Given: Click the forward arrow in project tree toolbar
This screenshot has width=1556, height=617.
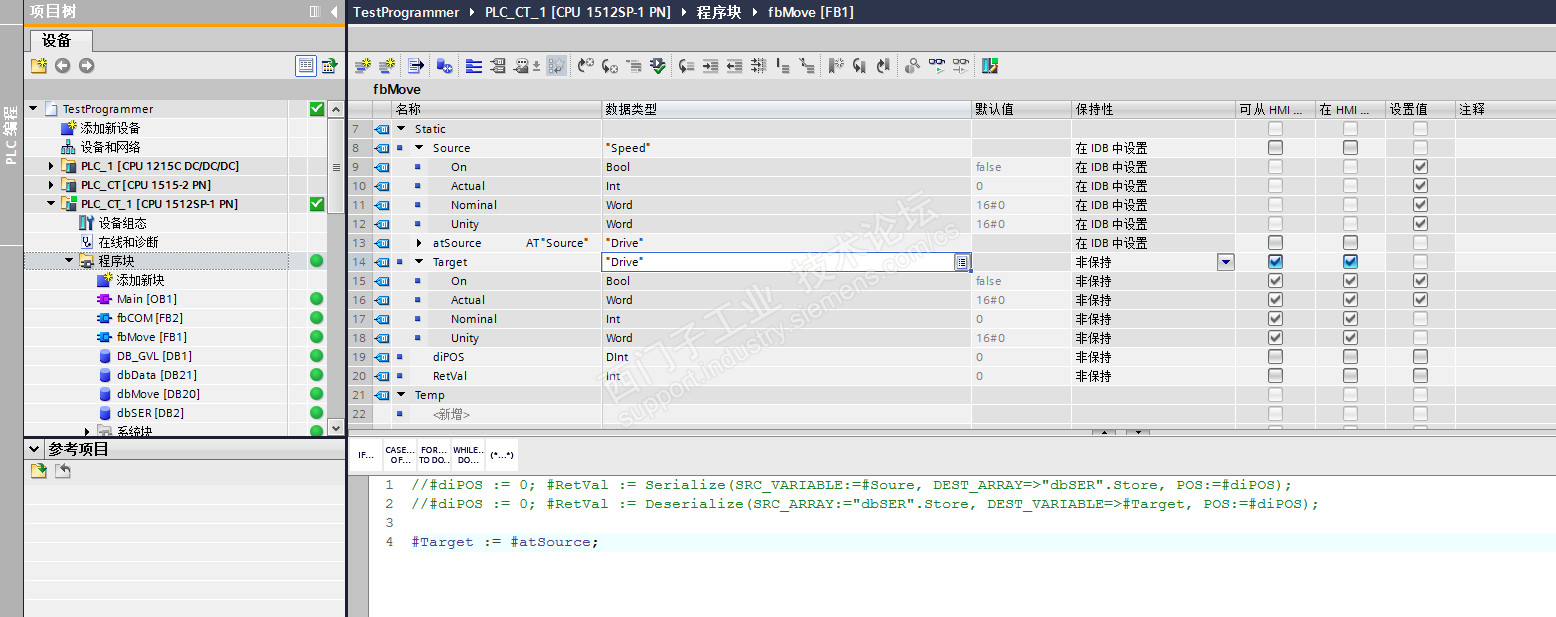Looking at the screenshot, I should [x=87, y=66].
